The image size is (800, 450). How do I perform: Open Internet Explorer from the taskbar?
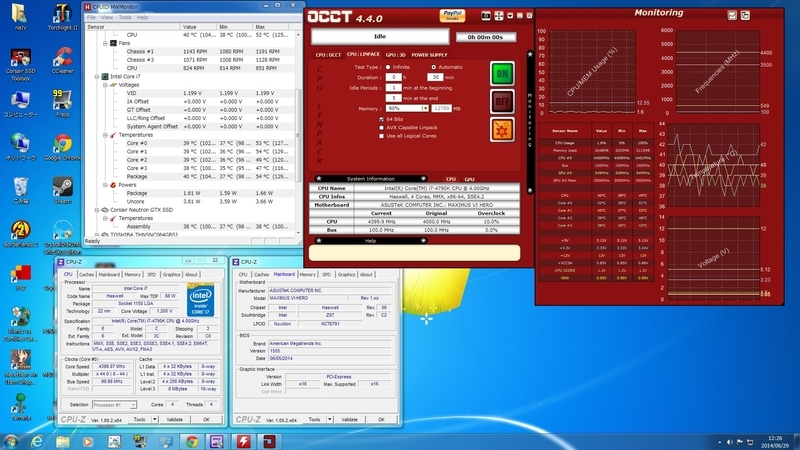pyautogui.click(x=36, y=441)
